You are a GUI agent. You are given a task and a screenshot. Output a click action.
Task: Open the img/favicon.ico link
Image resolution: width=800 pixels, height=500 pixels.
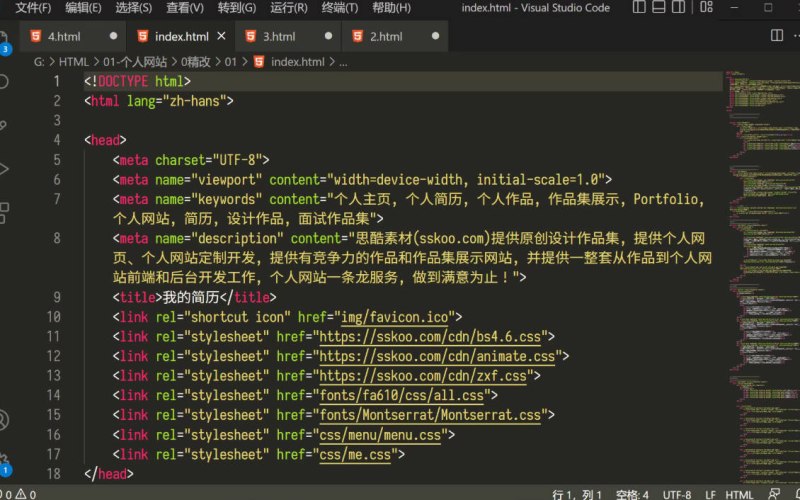[x=394, y=317]
